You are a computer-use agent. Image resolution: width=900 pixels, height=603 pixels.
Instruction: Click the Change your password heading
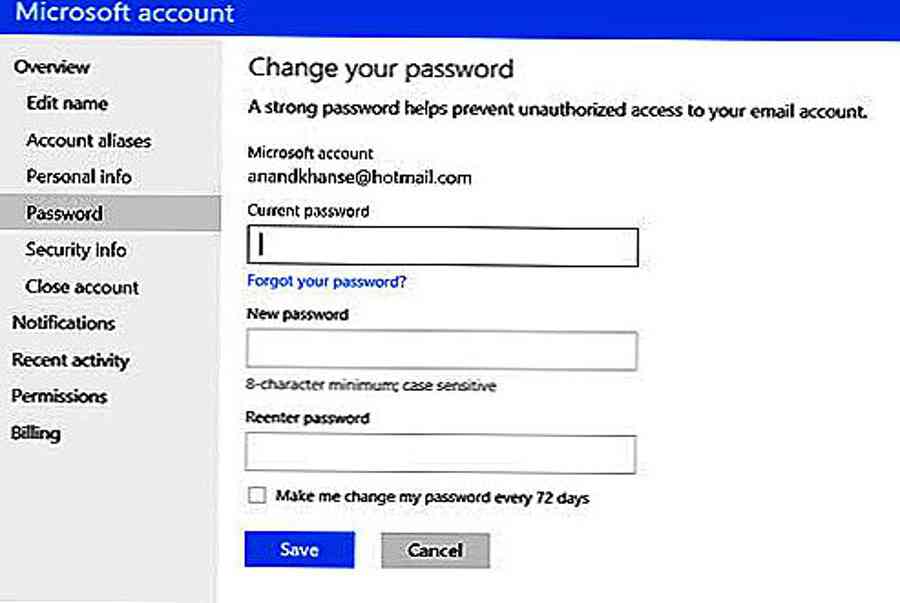click(380, 68)
